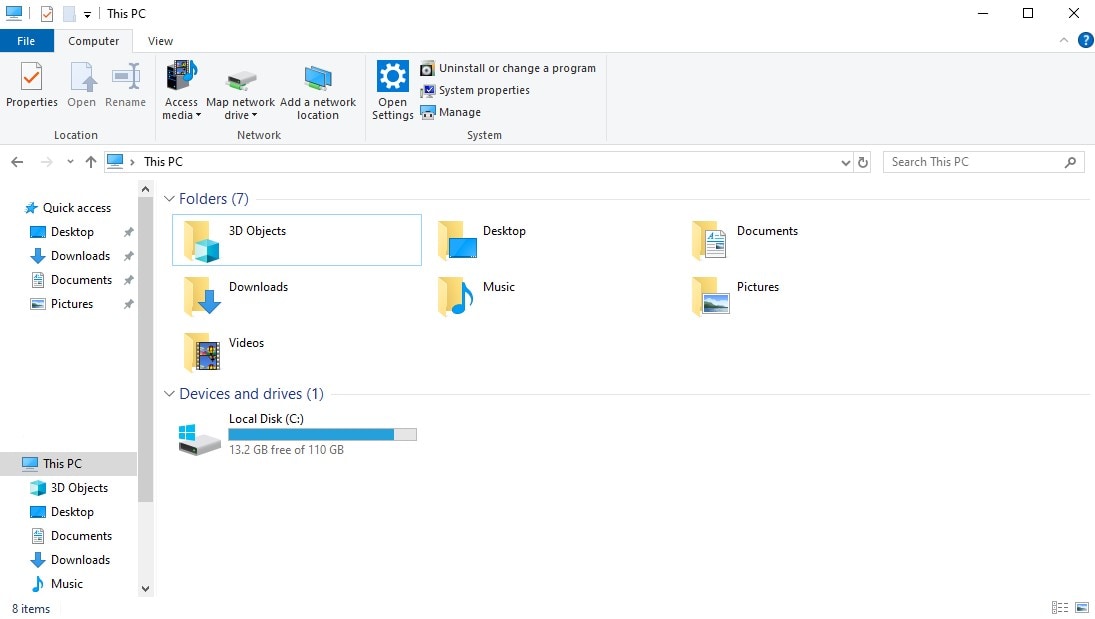Image resolution: width=1095 pixels, height=619 pixels.
Task: Collapse the Devices and drives group
Action: coord(169,394)
